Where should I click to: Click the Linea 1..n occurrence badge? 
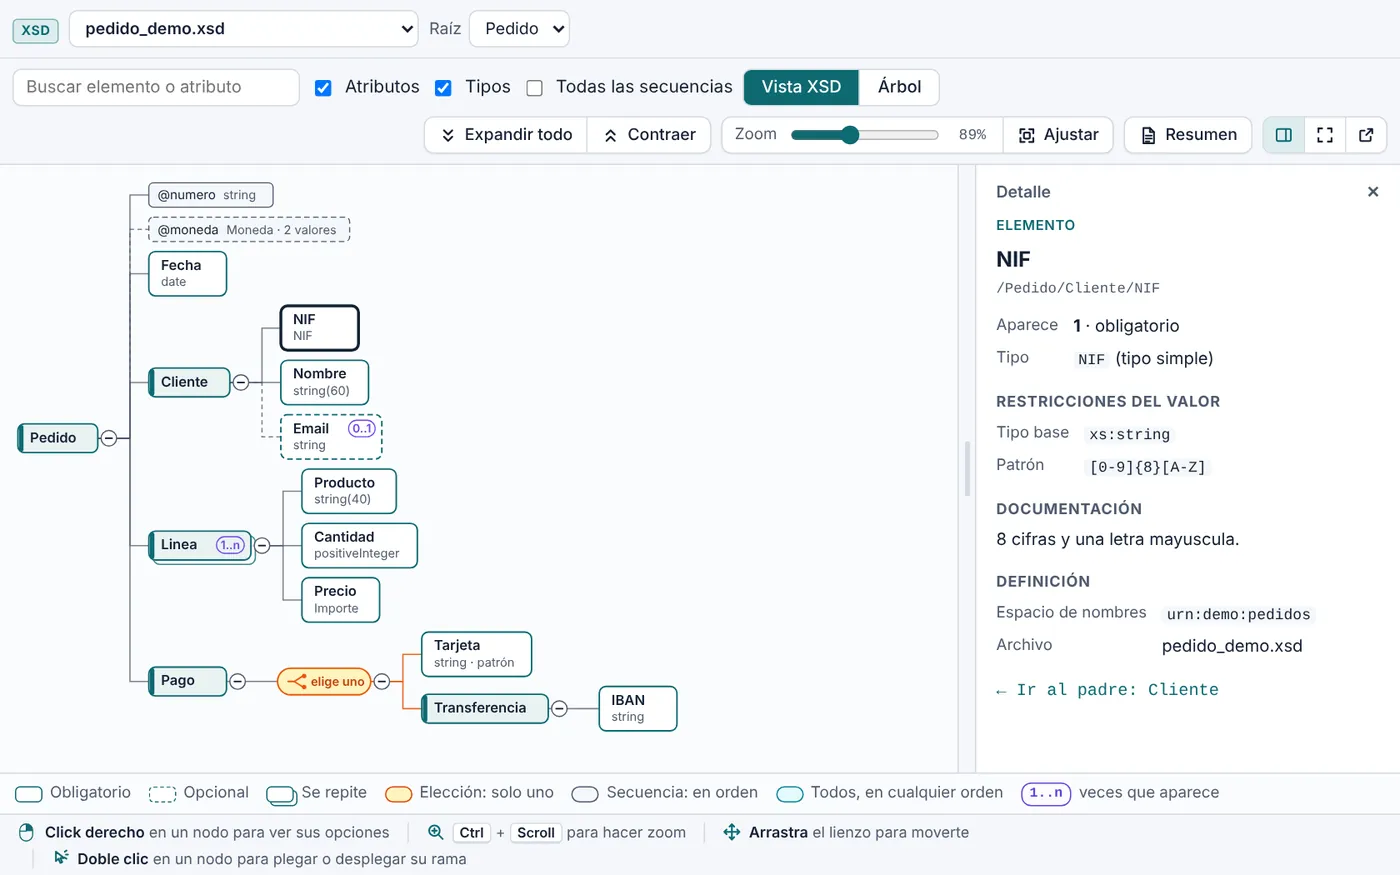tap(230, 545)
